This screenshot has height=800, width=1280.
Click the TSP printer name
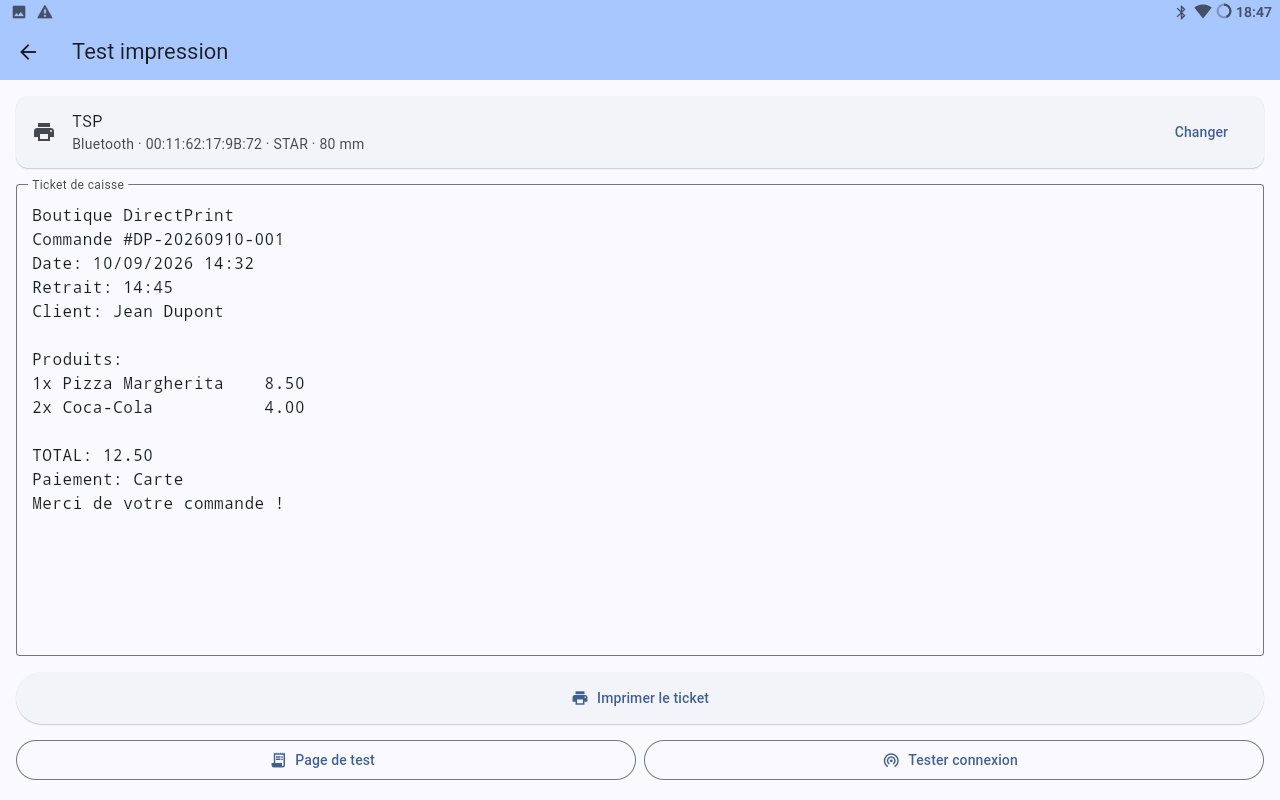click(87, 121)
